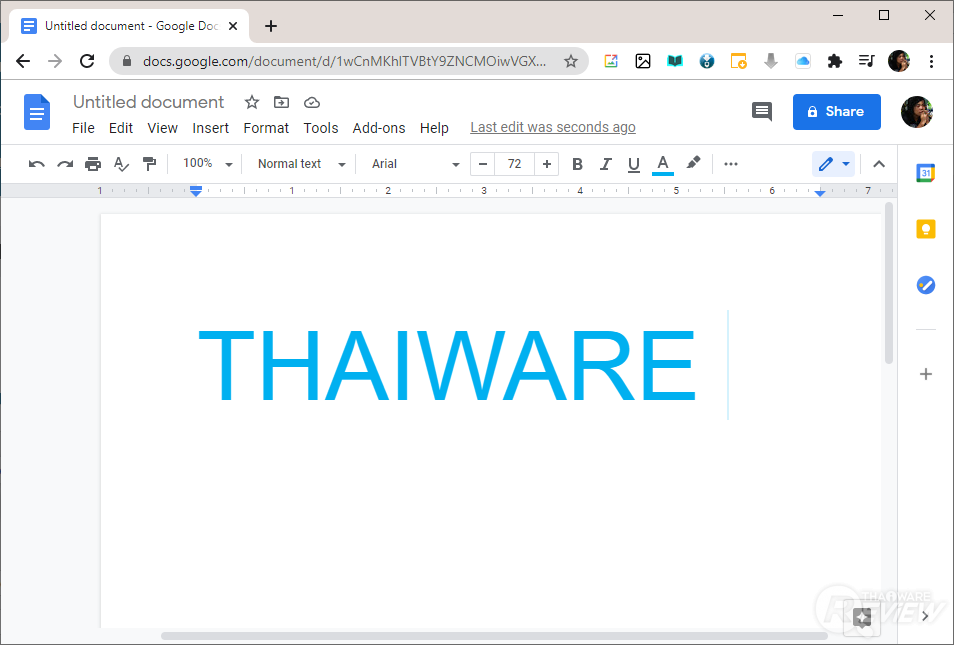Expand the 100% zoom dropdown
This screenshot has width=954, height=645.
coord(207,164)
